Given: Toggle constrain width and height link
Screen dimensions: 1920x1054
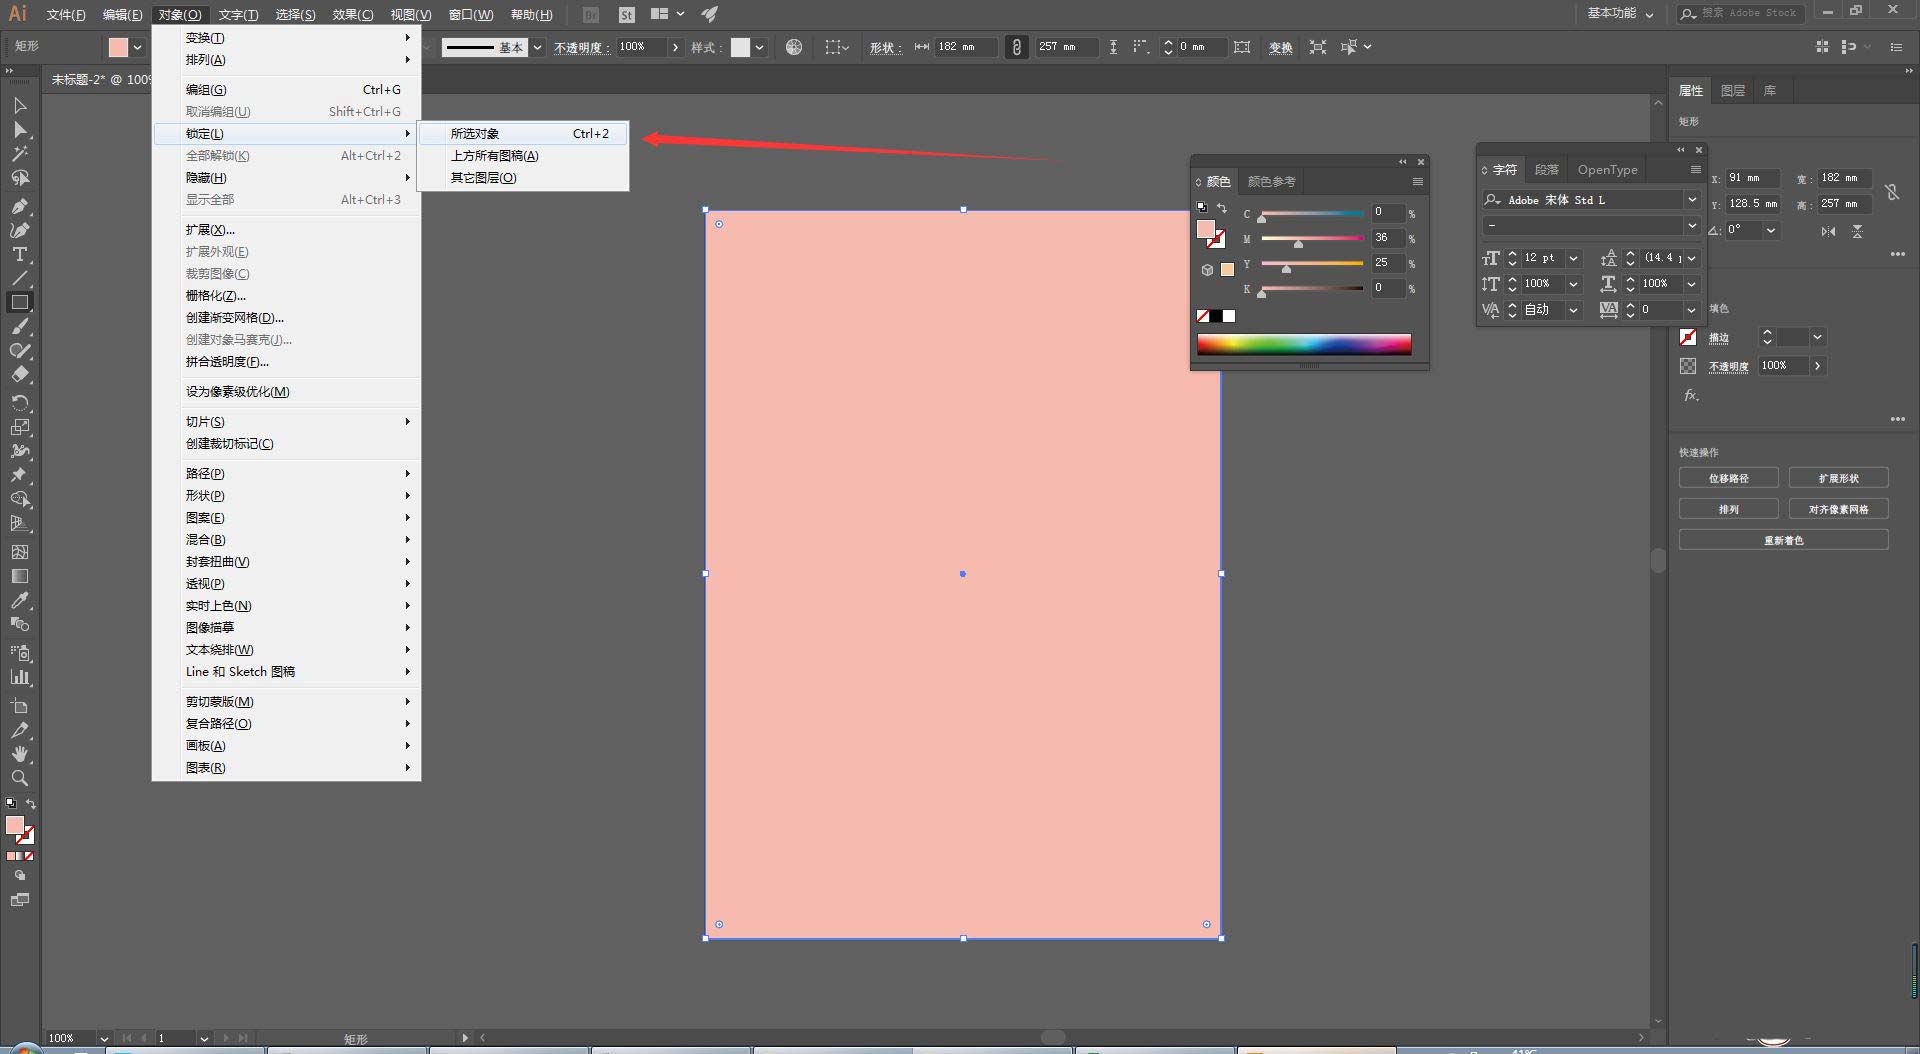Looking at the screenshot, I should click(x=1016, y=47).
